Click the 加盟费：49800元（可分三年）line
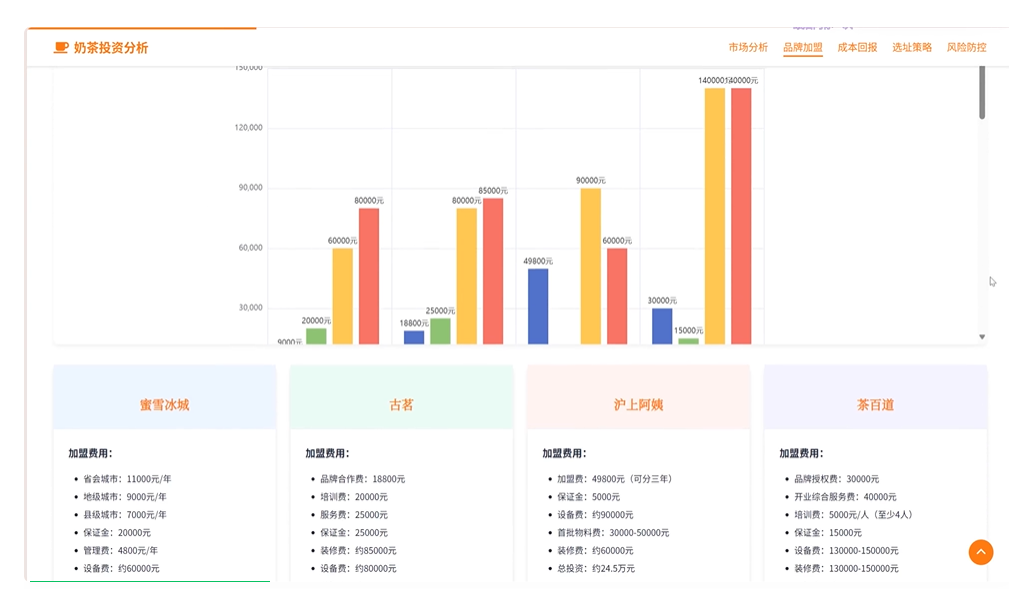Image resolution: width=1009 pixels, height=589 pixels. 615,479
